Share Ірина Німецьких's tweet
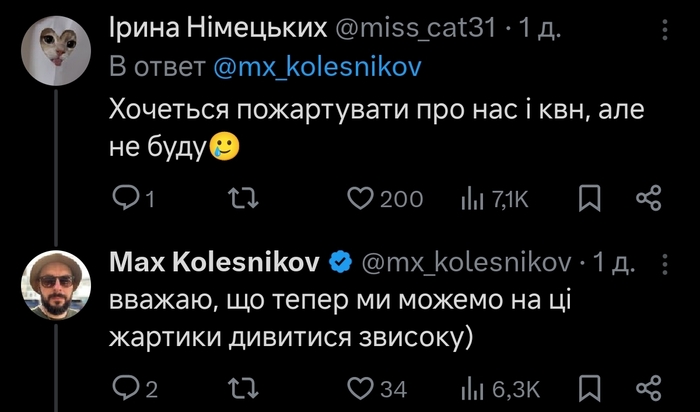The image size is (700, 412). coord(649,199)
